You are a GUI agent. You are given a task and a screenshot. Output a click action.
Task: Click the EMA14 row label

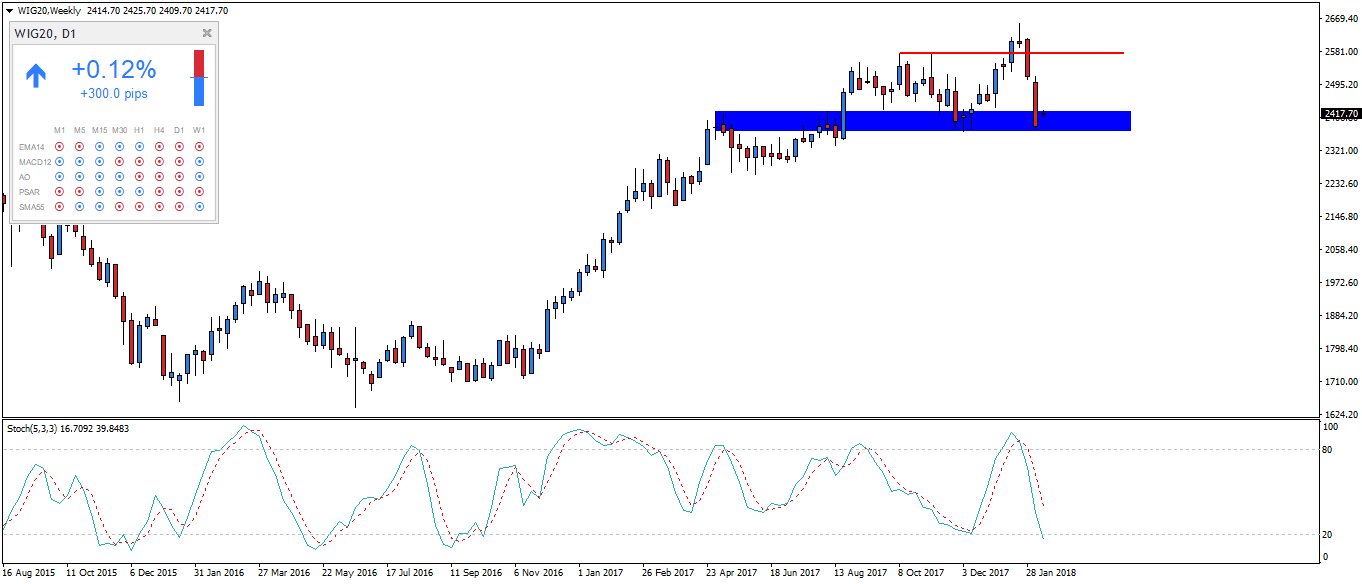tap(31, 147)
